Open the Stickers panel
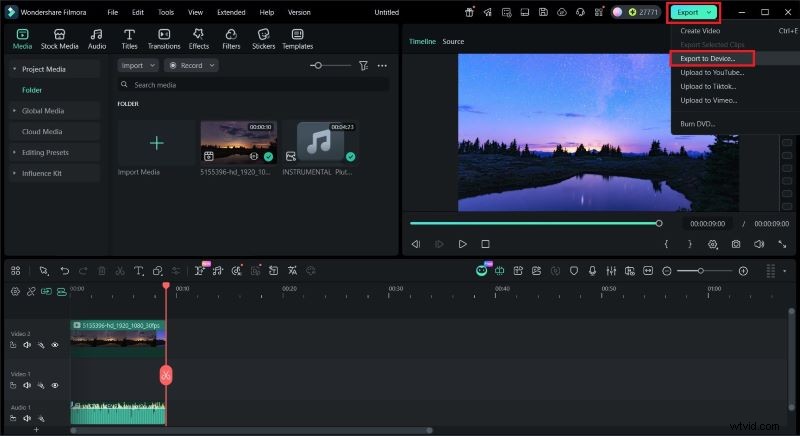 [263, 39]
